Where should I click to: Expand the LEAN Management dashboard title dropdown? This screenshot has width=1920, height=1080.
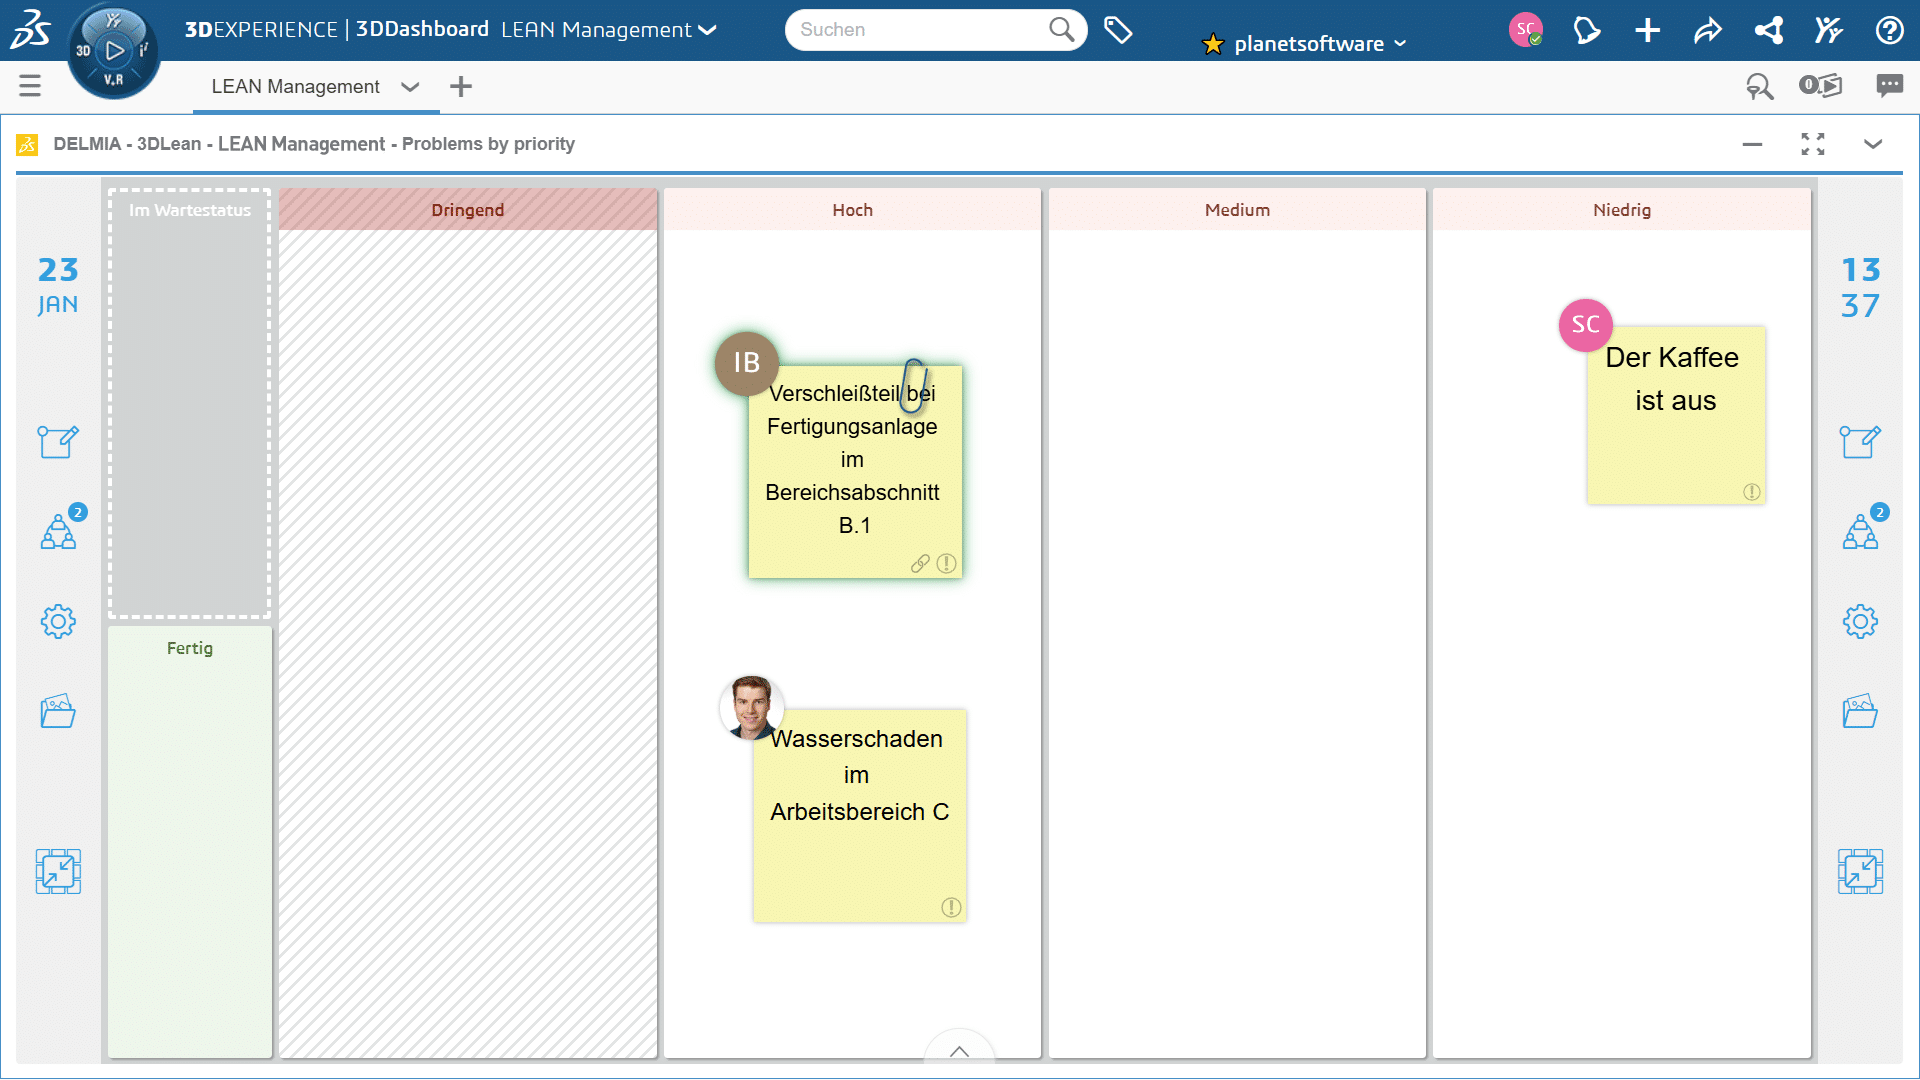(x=708, y=30)
